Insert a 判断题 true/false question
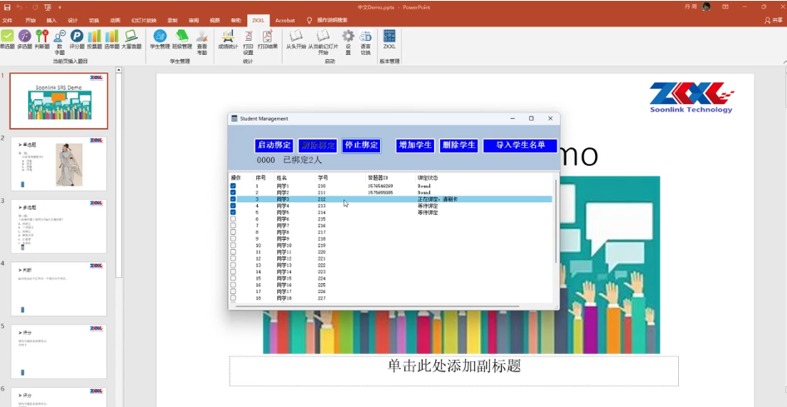The height and width of the screenshot is (407, 787). pyautogui.click(x=42, y=38)
